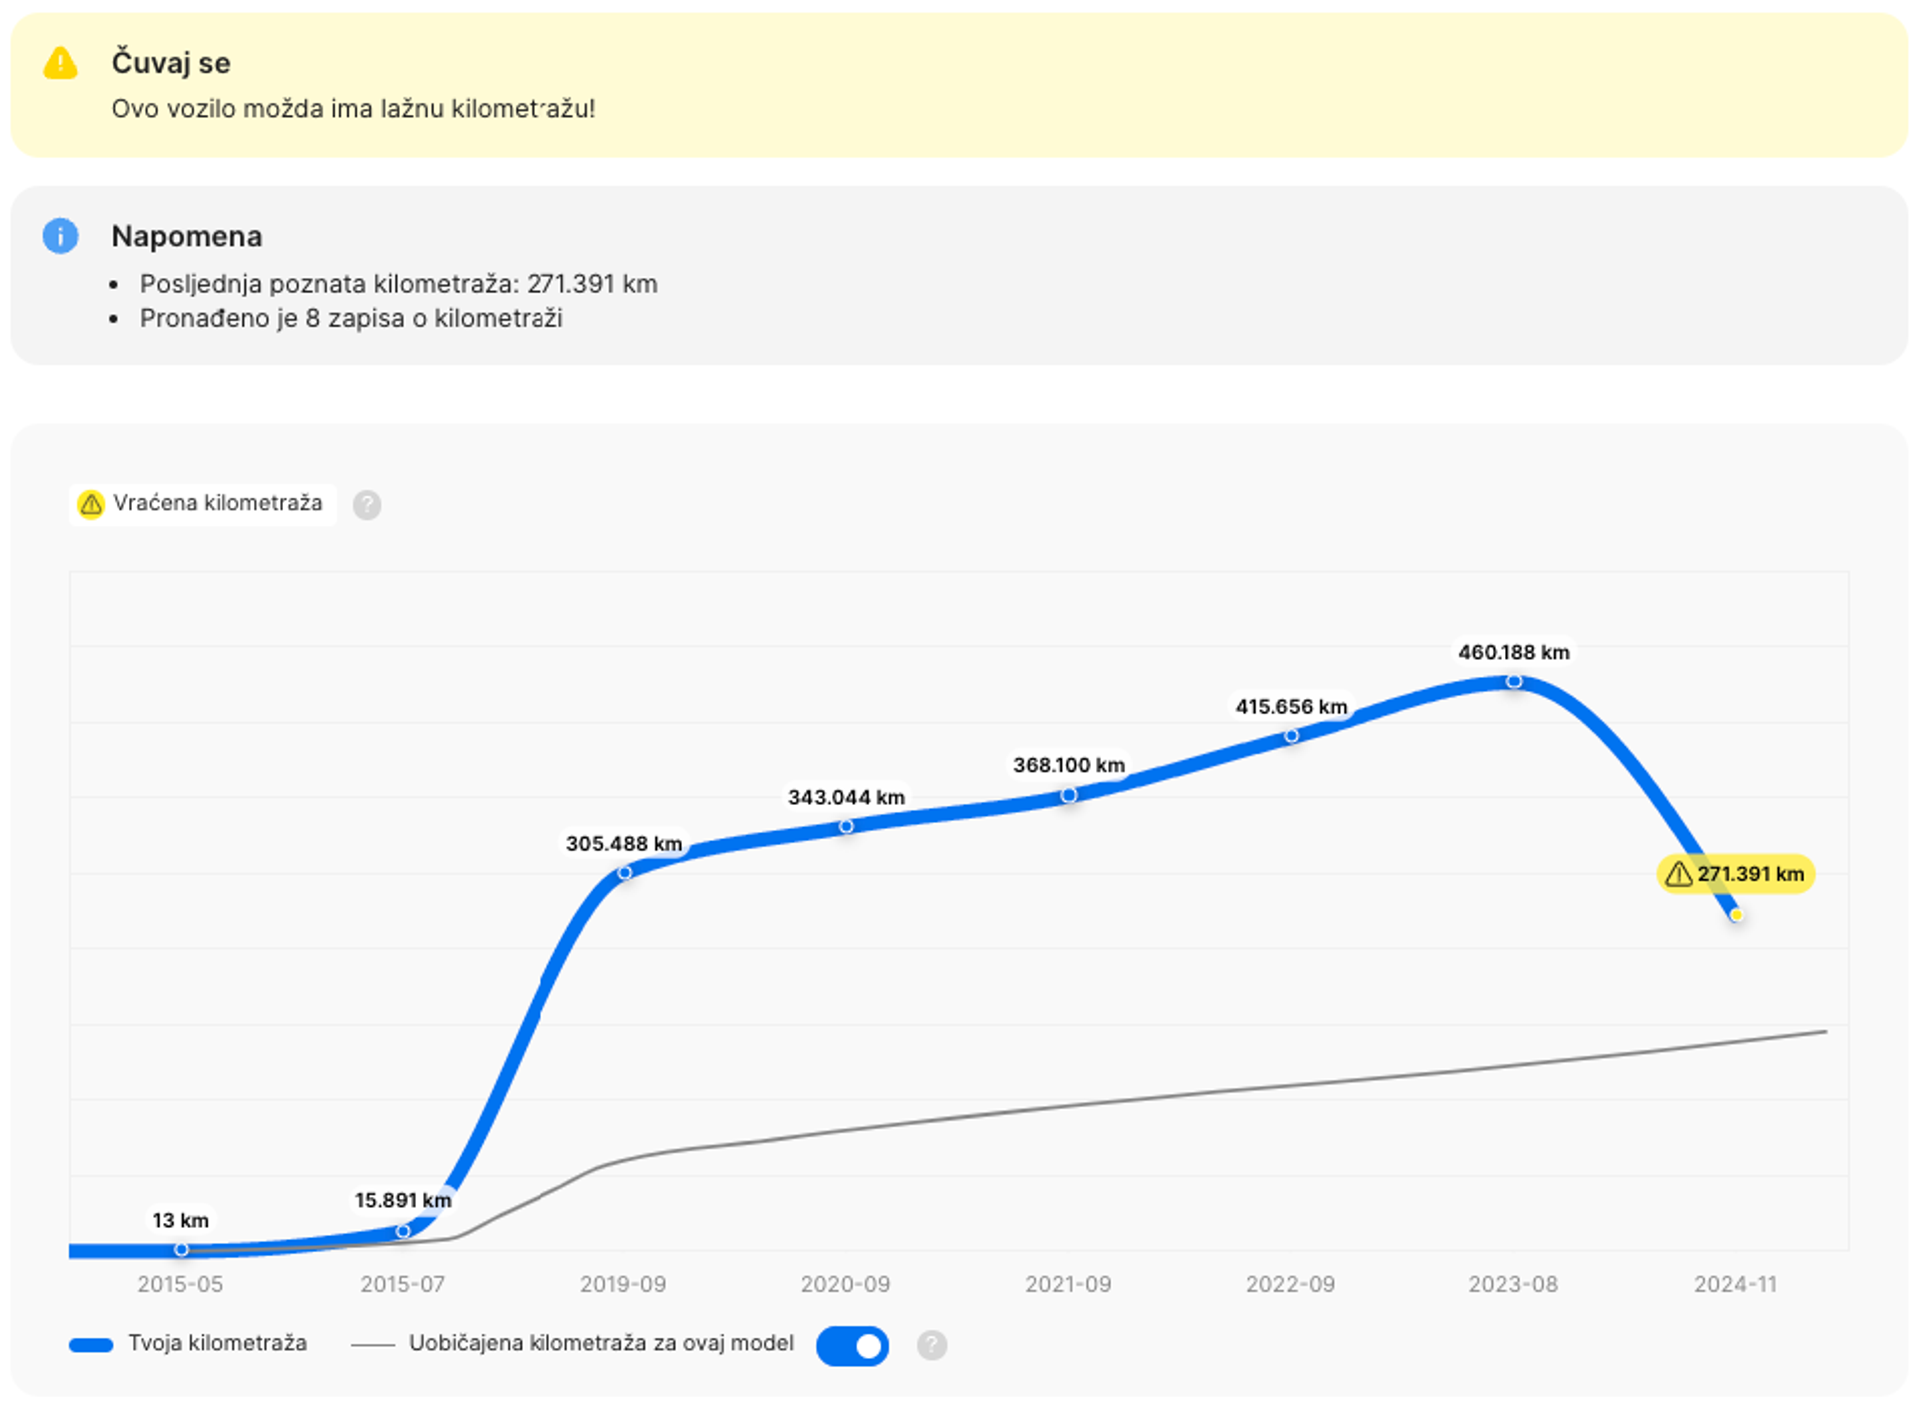
Task: Click Uobičajena kilometraža za ovaj model legend
Action: [600, 1343]
